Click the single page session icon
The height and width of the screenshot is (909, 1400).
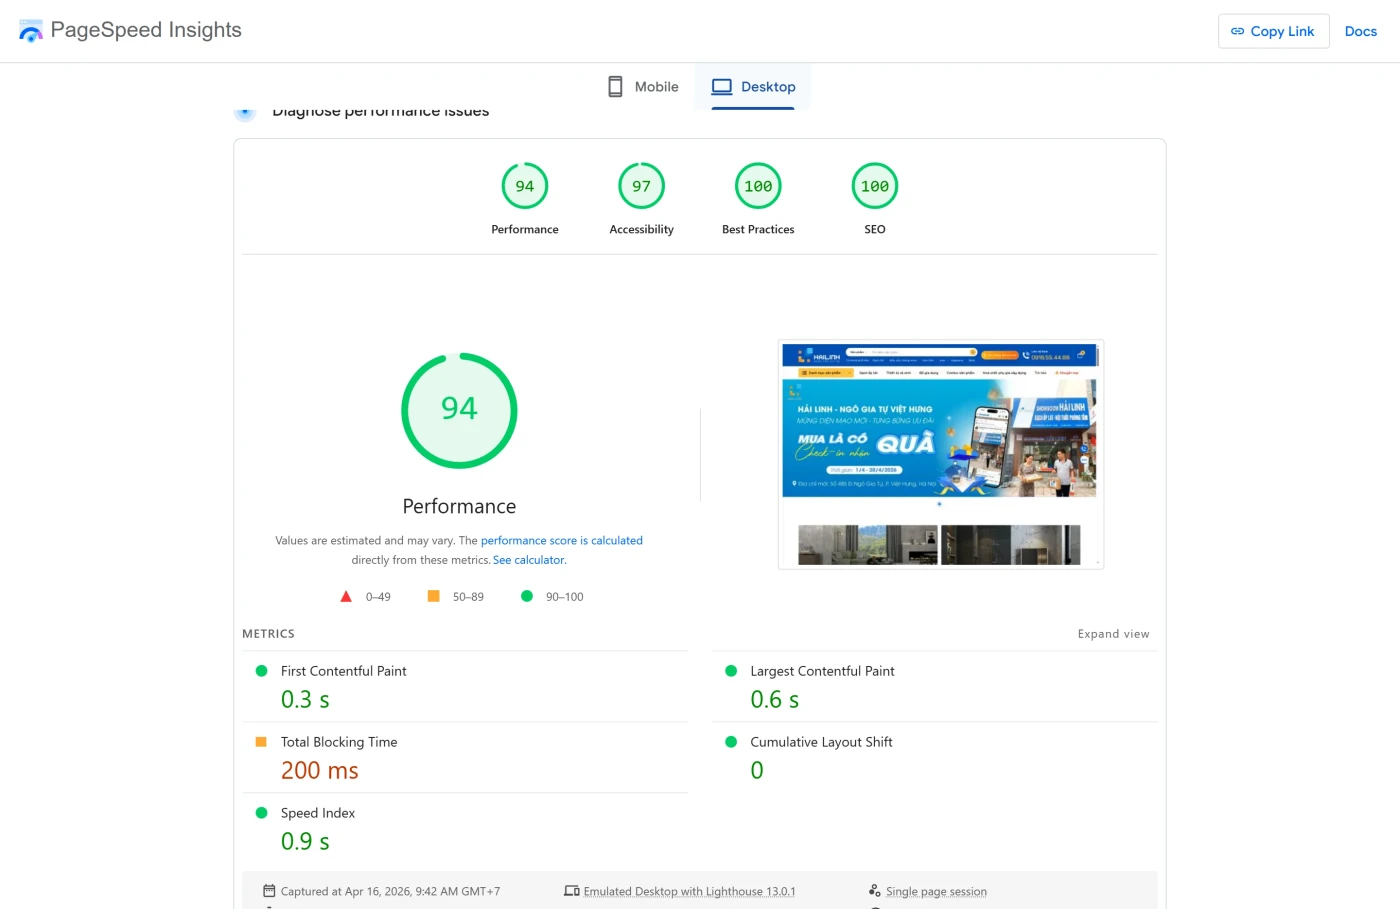[x=874, y=891]
